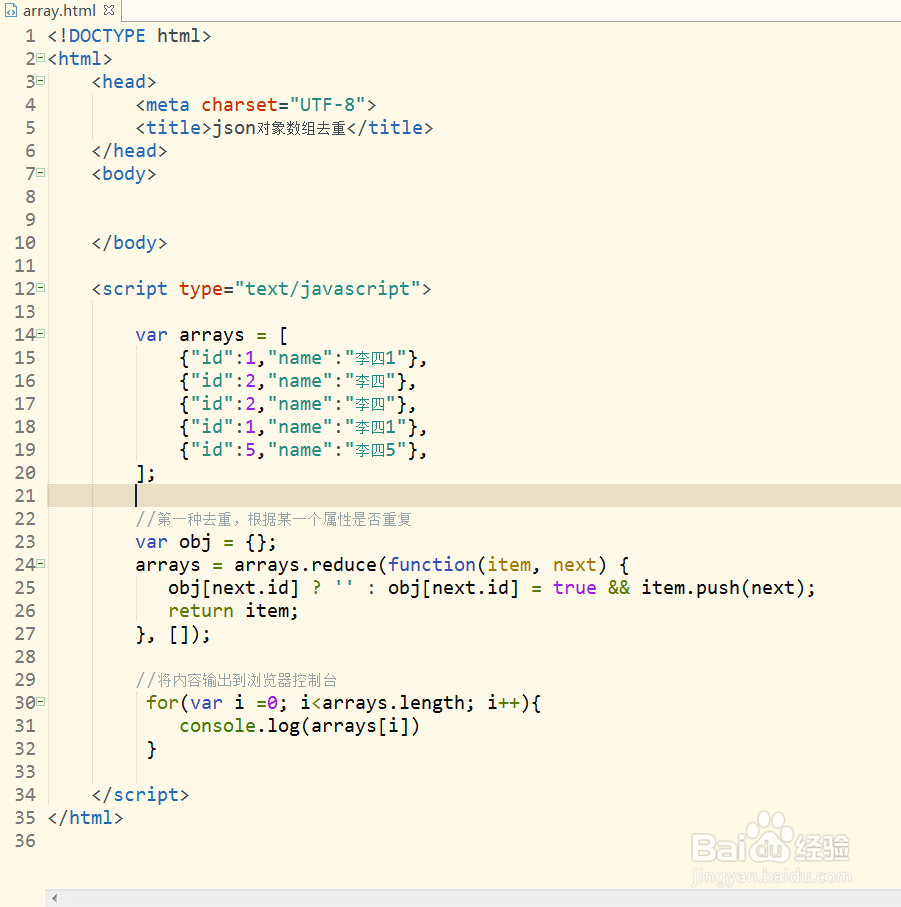The image size is (901, 907).
Task: Place cursor on the <!DOCTYPE html> line
Action: tap(130, 36)
